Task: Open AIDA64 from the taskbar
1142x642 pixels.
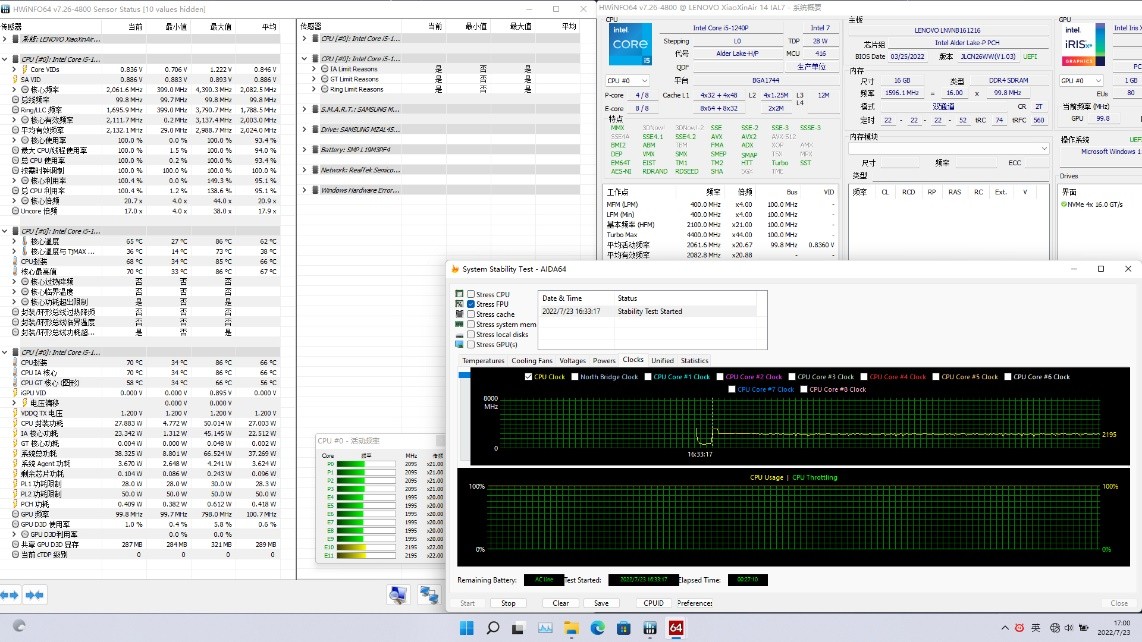Action: (676, 628)
